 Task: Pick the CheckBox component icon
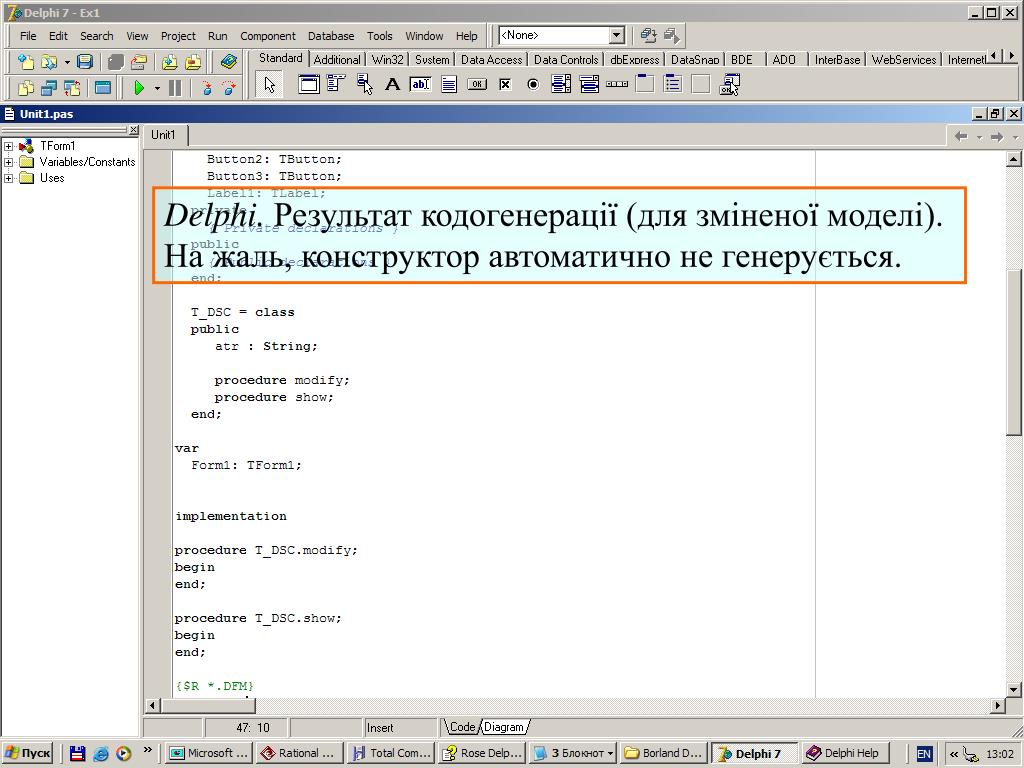[x=505, y=84]
